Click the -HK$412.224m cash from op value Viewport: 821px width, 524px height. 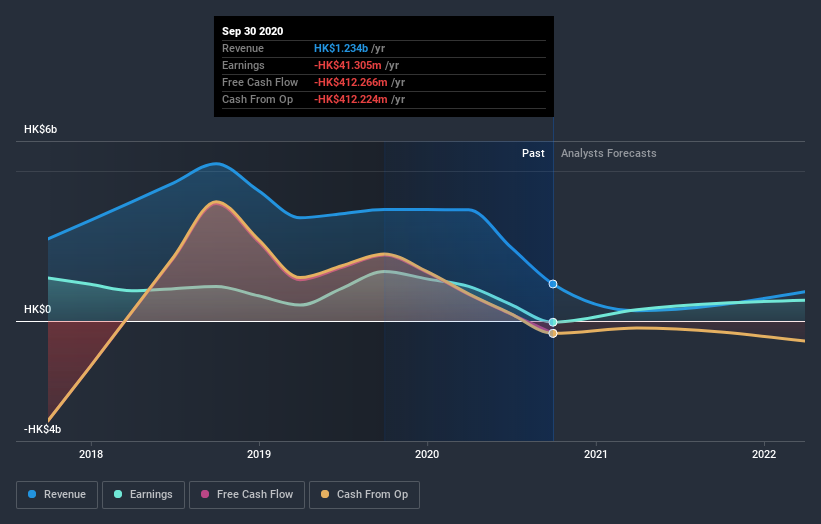[351, 99]
